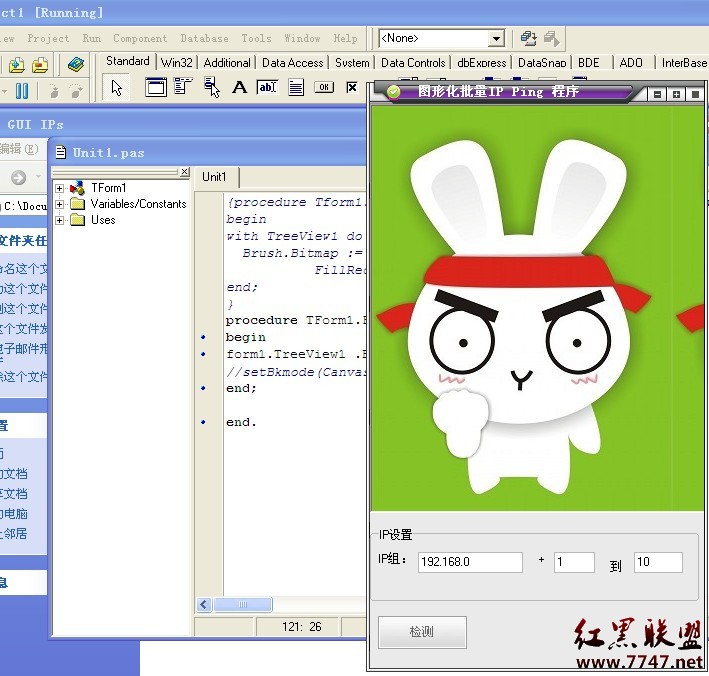Viewport: 709px width, 676px height.
Task: Open the 编辑(E) menu in GUI IPs window
Action: pos(19,149)
